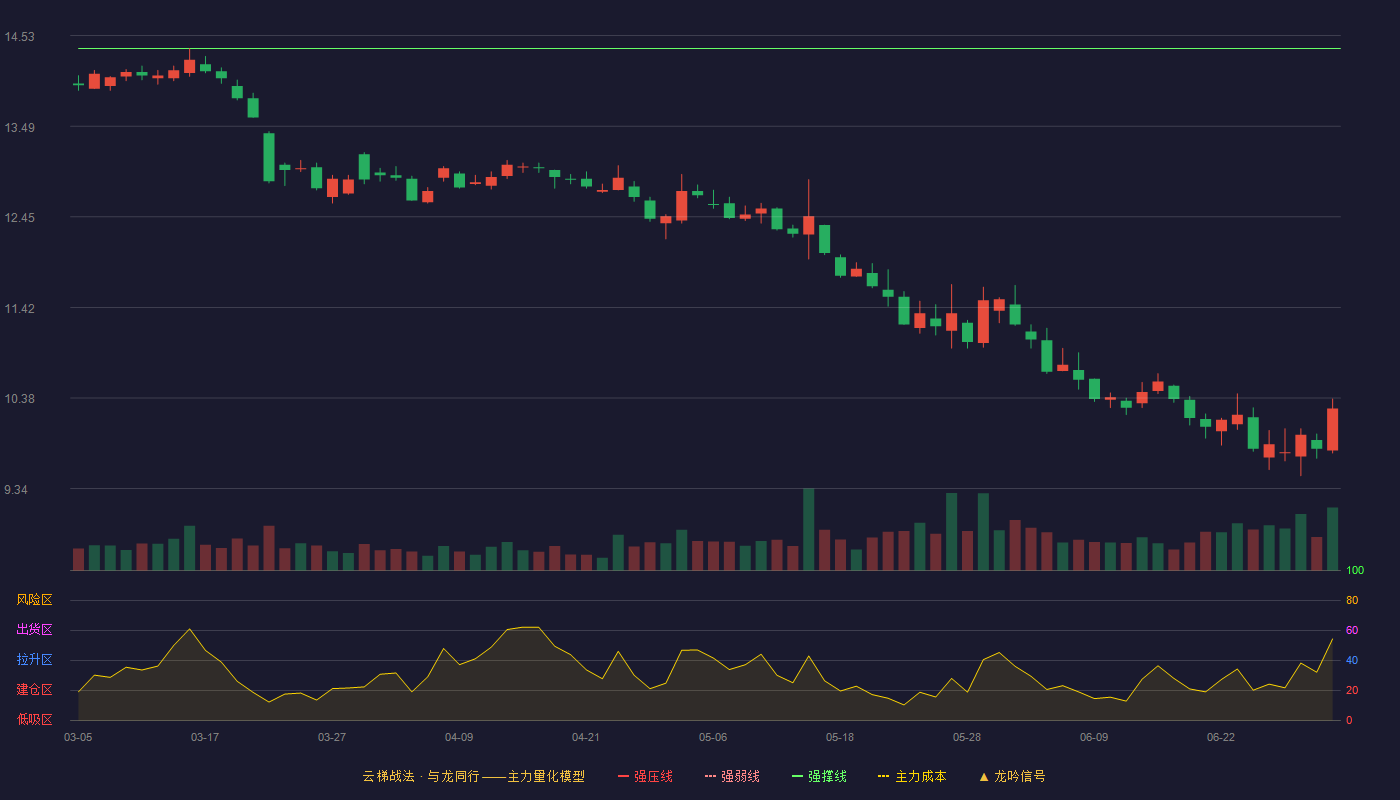The image size is (1400, 800).
Task: Toggle the 强撑线 legend series
Action: coord(819,776)
